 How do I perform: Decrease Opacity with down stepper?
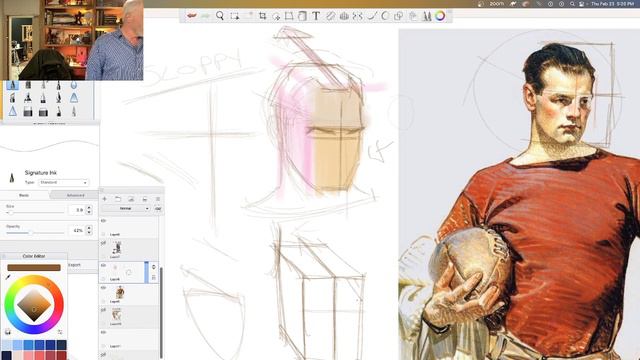pyautogui.click(x=89, y=233)
